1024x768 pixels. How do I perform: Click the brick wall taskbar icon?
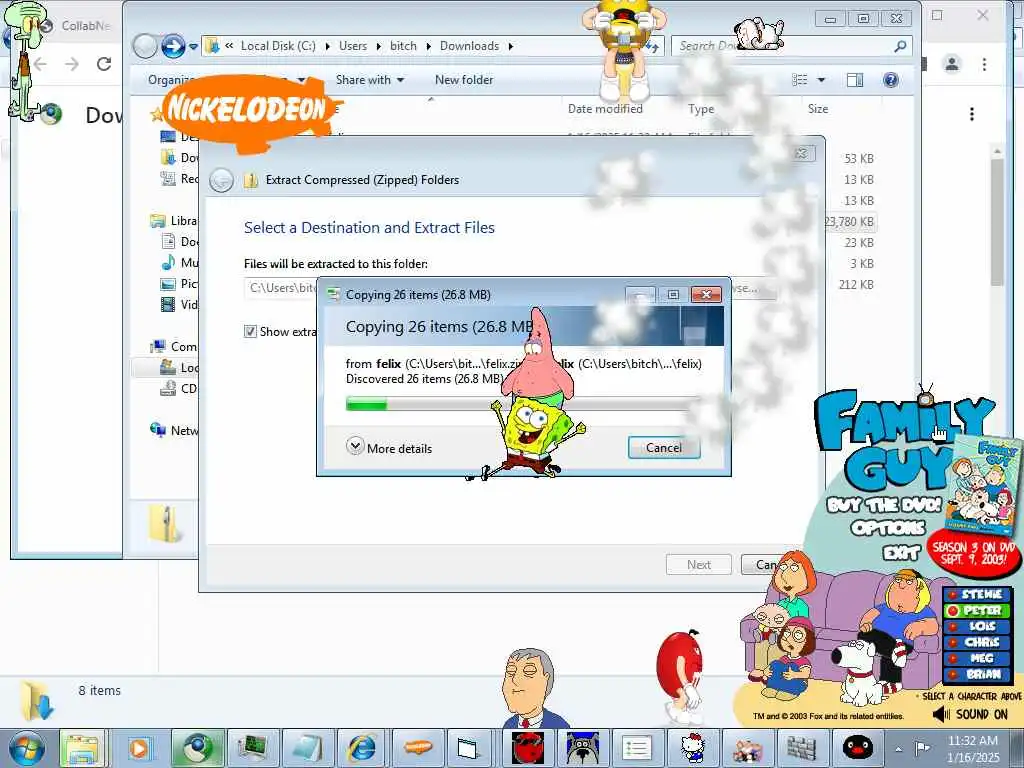coord(802,748)
